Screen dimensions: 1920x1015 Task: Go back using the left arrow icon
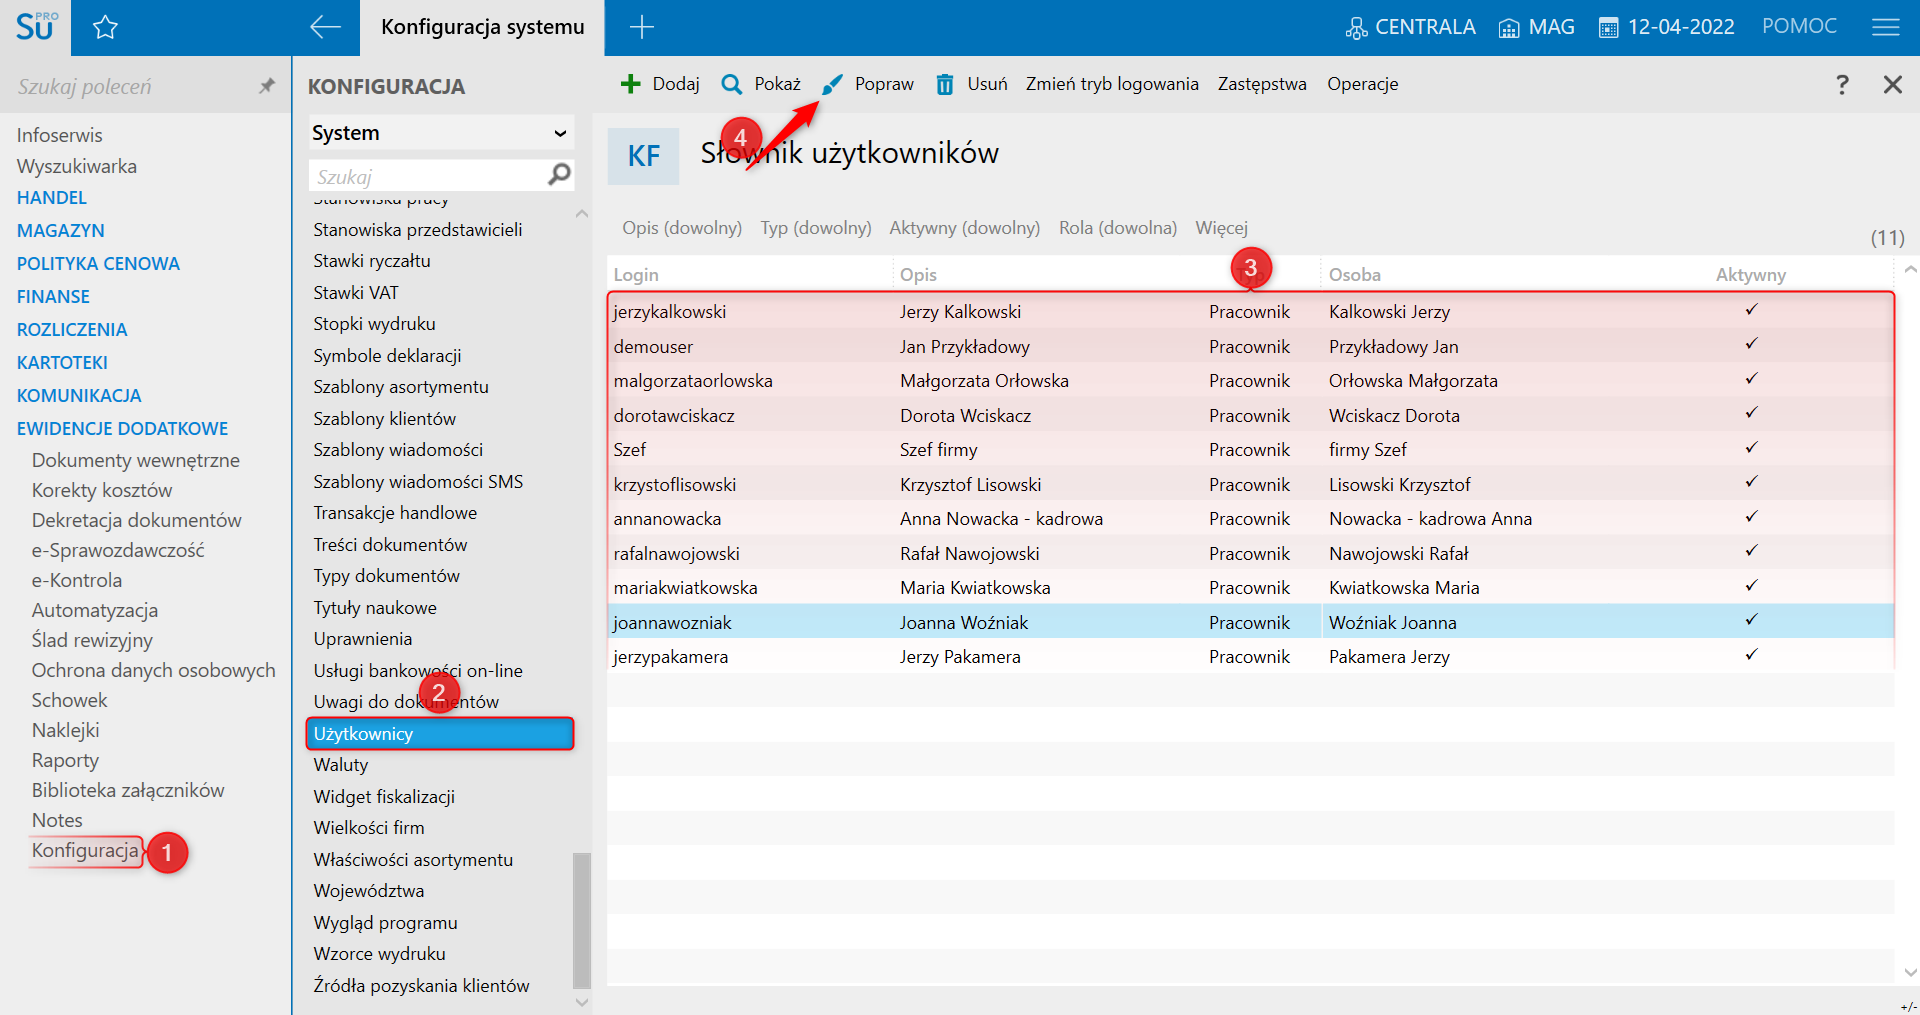(x=325, y=27)
